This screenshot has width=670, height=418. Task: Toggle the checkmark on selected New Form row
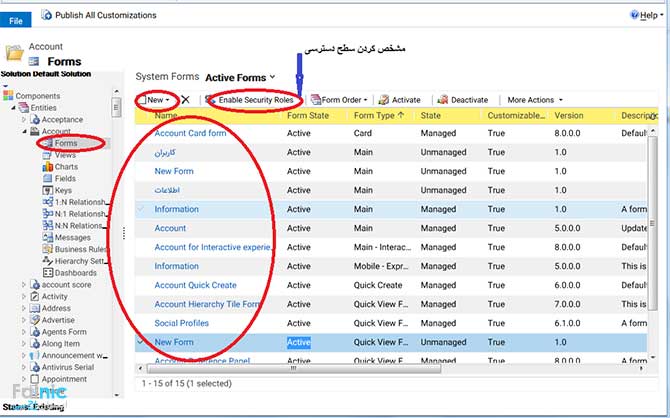(x=141, y=342)
